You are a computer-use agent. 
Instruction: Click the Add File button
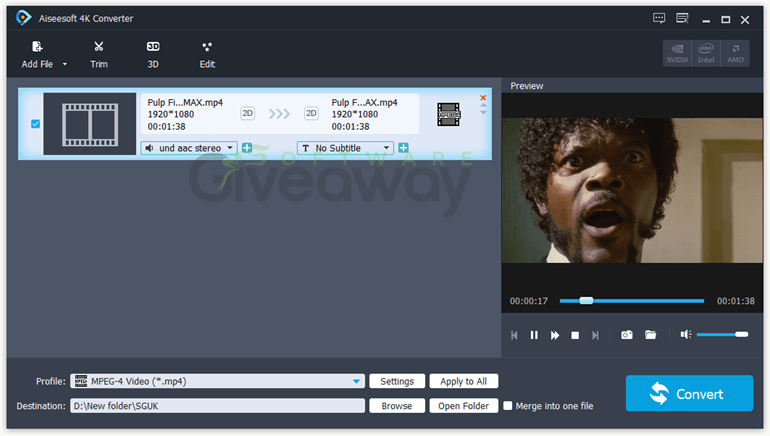pos(37,54)
